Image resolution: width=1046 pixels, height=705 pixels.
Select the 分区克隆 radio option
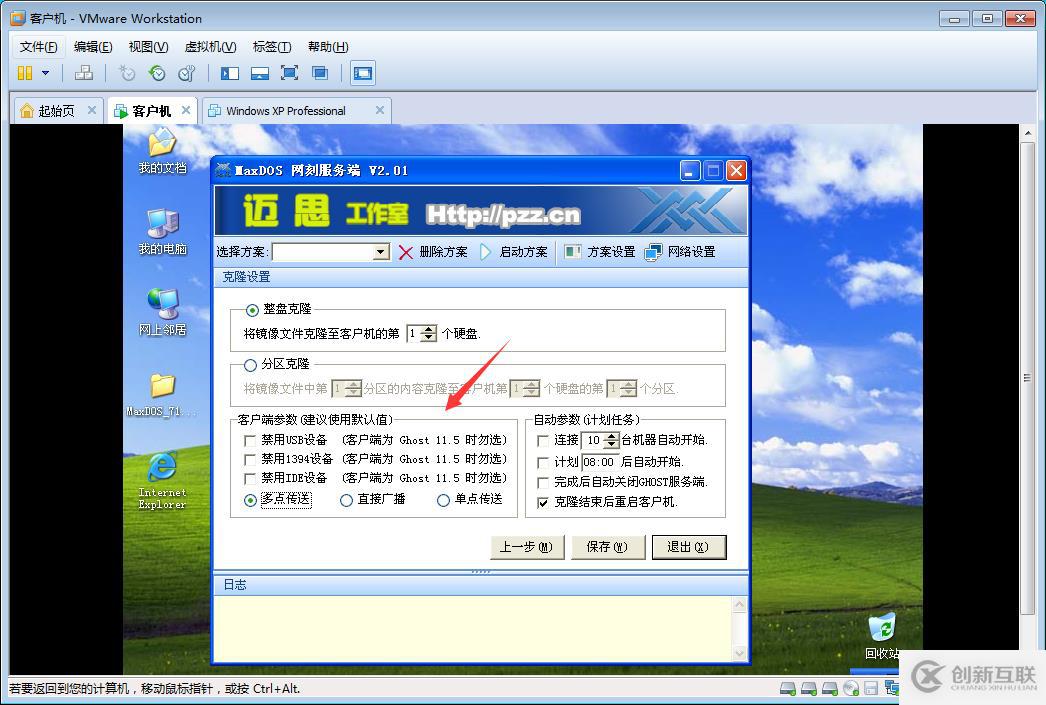point(250,364)
